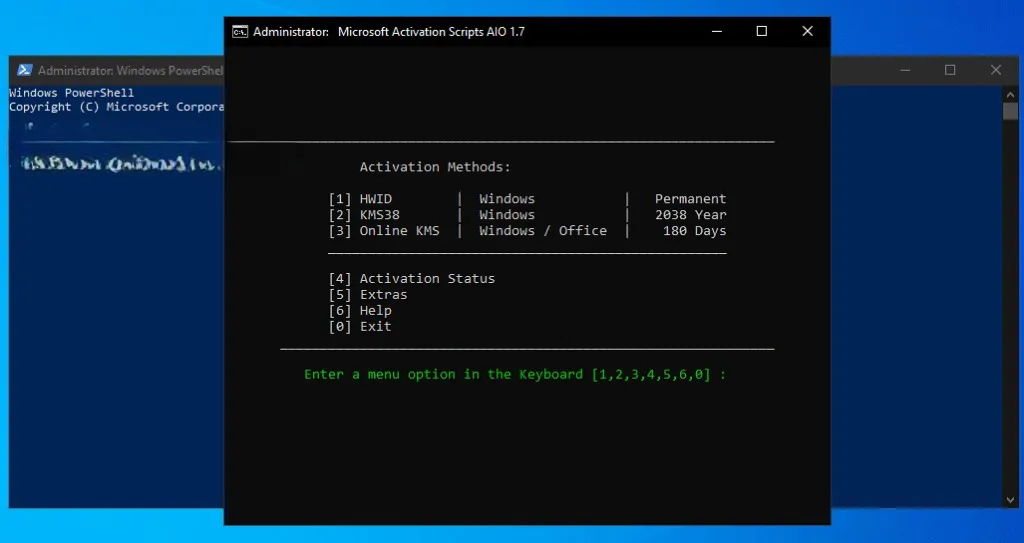Maximize the Windows PowerShell window
The height and width of the screenshot is (543, 1024).
pyautogui.click(x=950, y=70)
